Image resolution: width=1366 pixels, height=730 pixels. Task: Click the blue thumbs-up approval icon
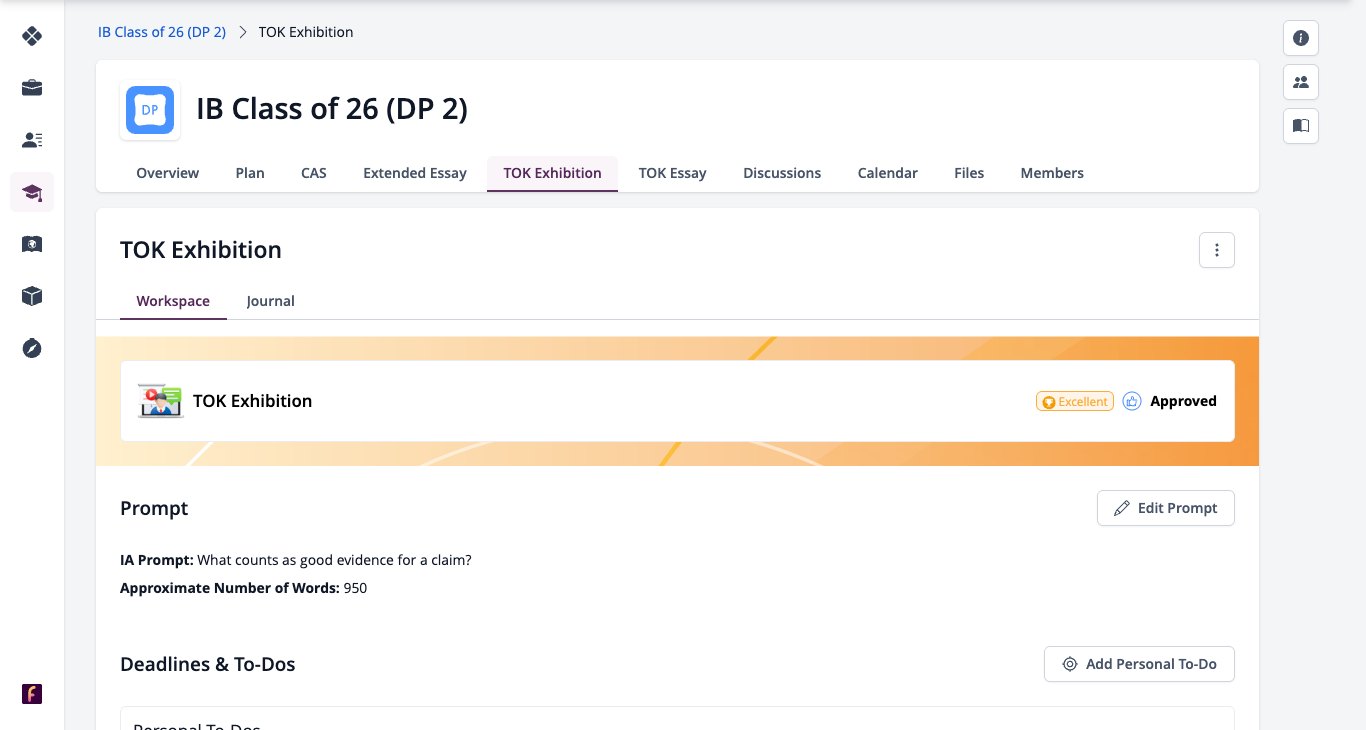1132,401
